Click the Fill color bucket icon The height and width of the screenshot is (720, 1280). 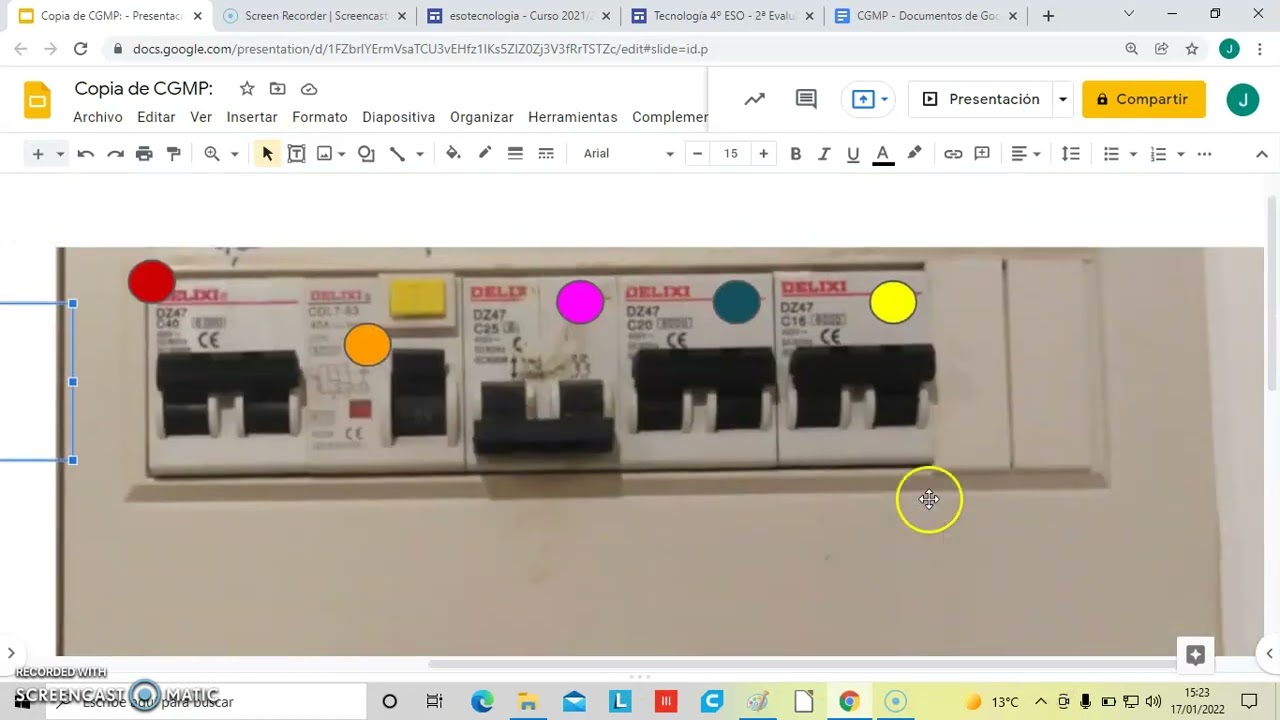pyautogui.click(x=453, y=154)
